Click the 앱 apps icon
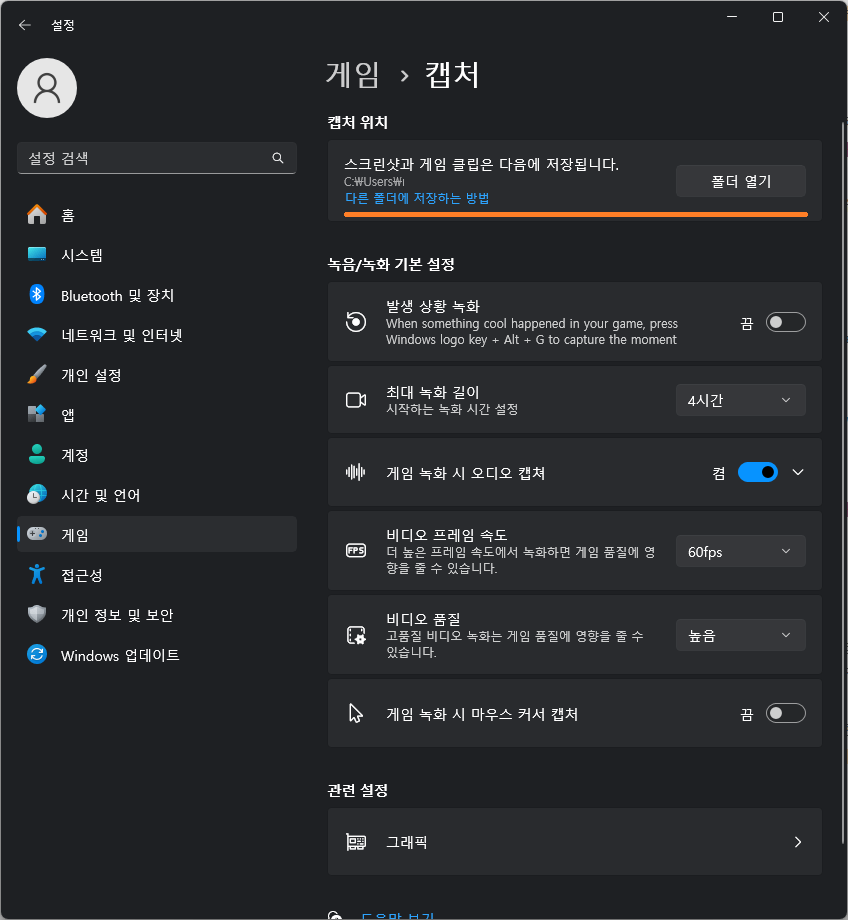 click(x=37, y=414)
